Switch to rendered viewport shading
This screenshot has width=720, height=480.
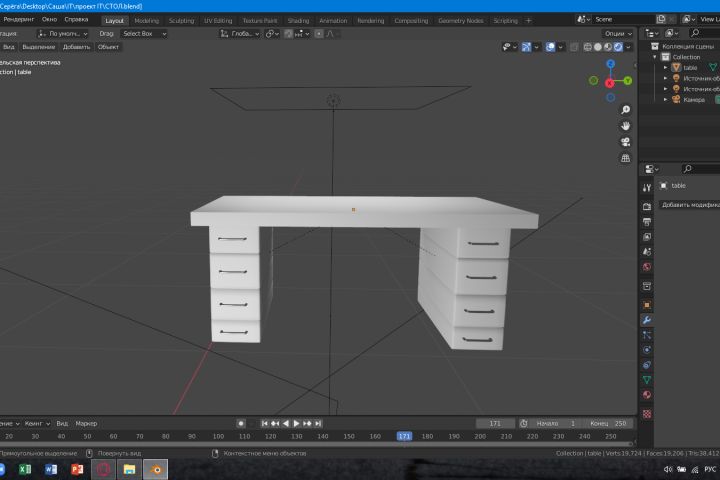click(618, 47)
